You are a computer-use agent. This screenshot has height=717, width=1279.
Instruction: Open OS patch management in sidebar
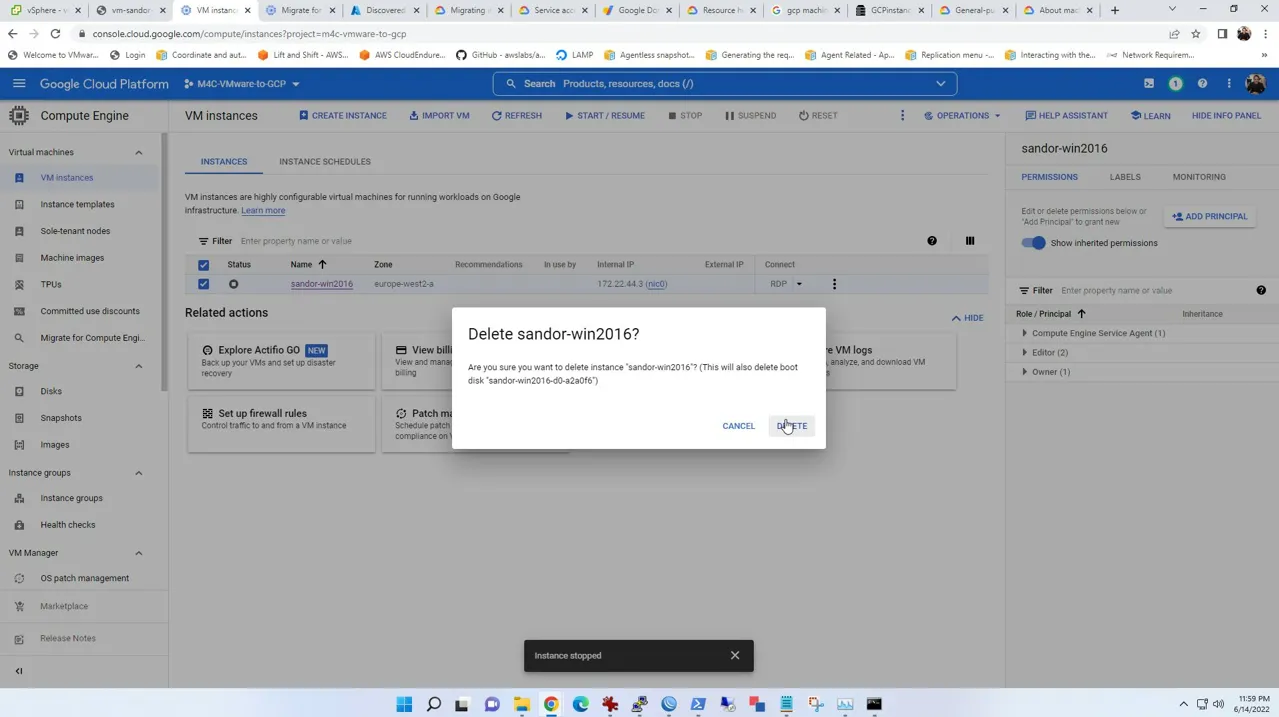(84, 579)
